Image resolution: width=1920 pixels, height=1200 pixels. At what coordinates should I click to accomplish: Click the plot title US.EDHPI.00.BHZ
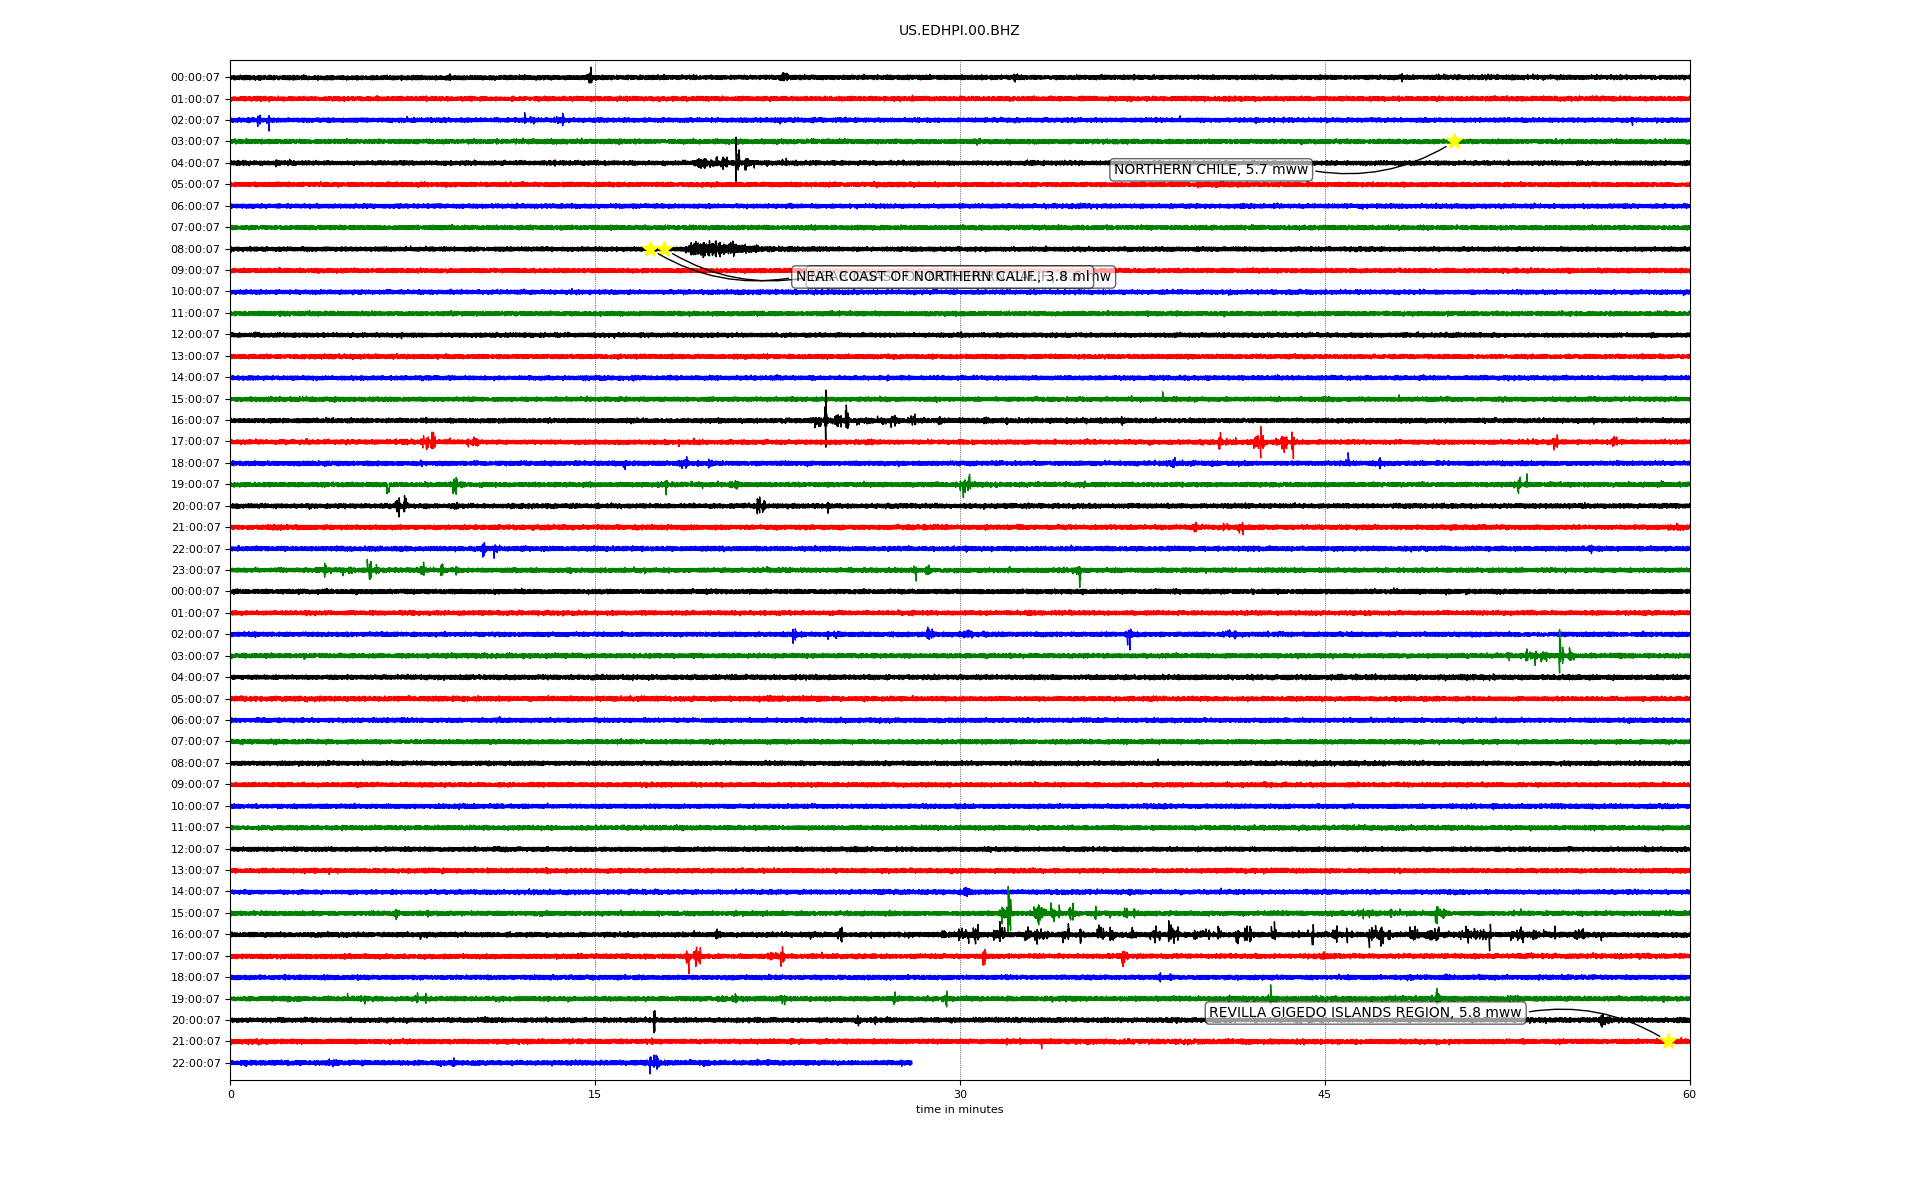click(959, 31)
